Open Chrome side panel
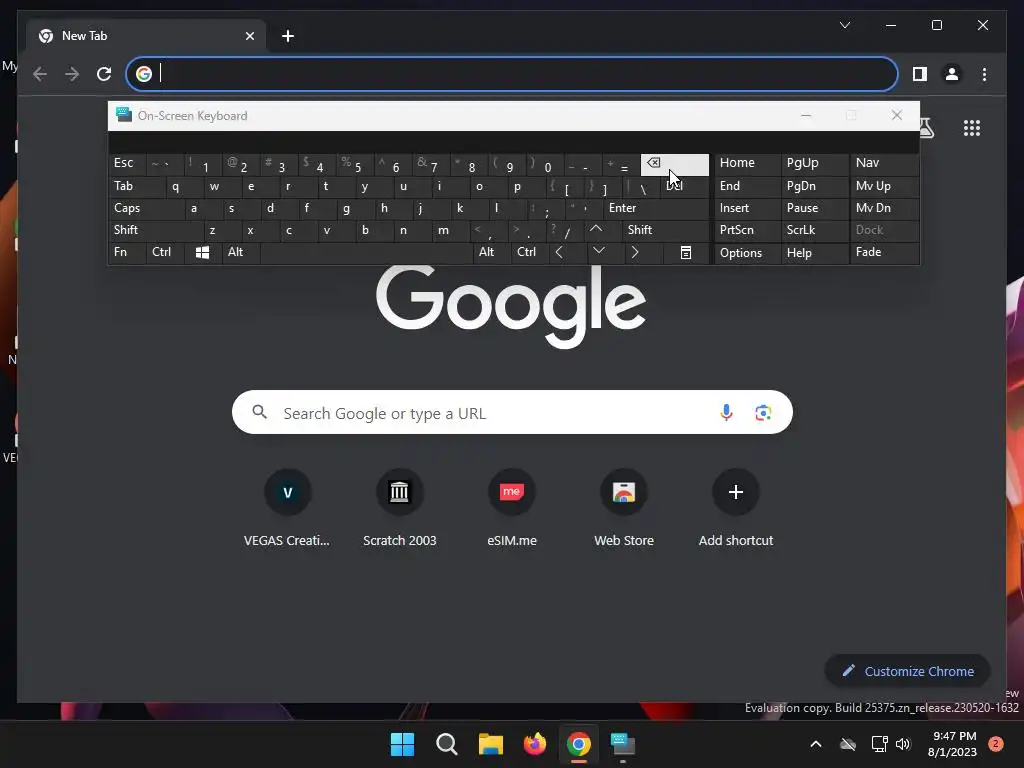Image resolution: width=1024 pixels, height=768 pixels. (920, 74)
